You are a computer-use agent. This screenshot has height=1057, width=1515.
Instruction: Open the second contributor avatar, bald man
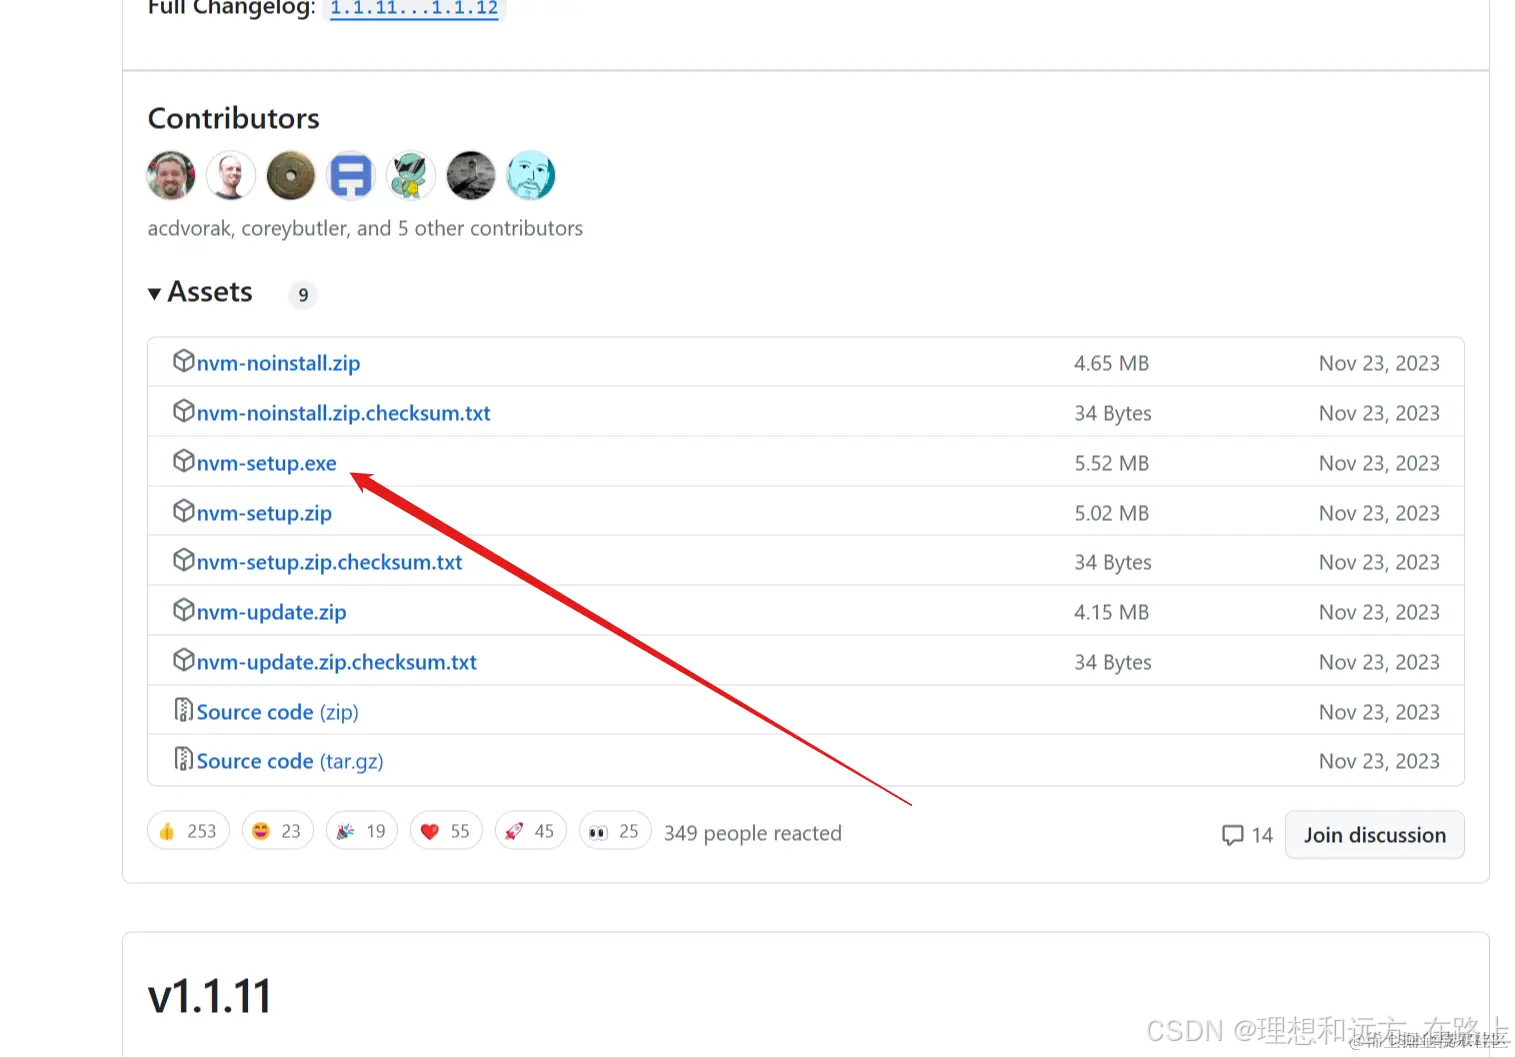coord(231,176)
